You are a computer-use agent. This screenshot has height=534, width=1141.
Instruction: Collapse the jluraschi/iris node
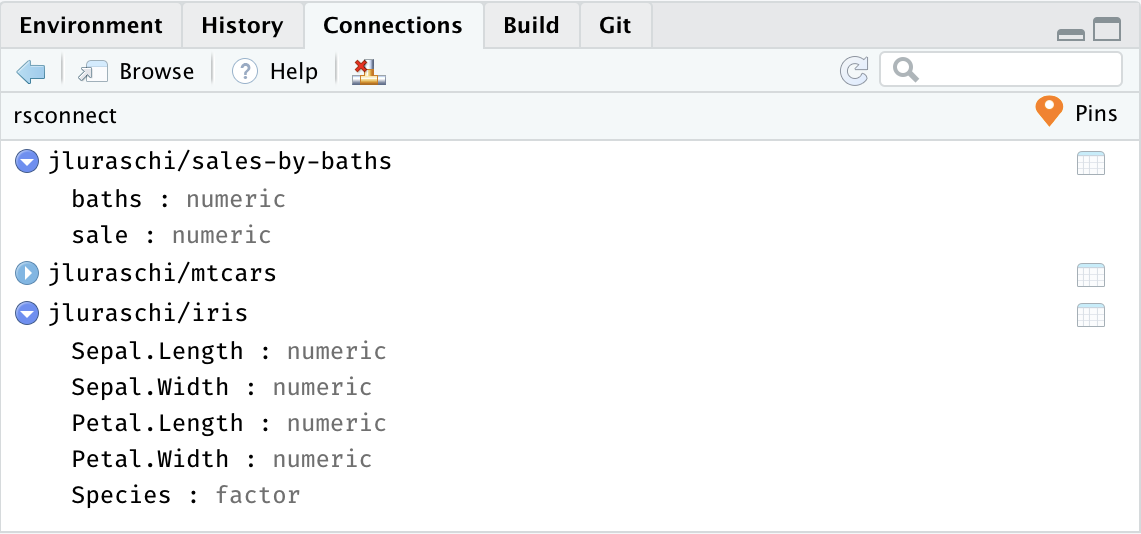pos(27,314)
